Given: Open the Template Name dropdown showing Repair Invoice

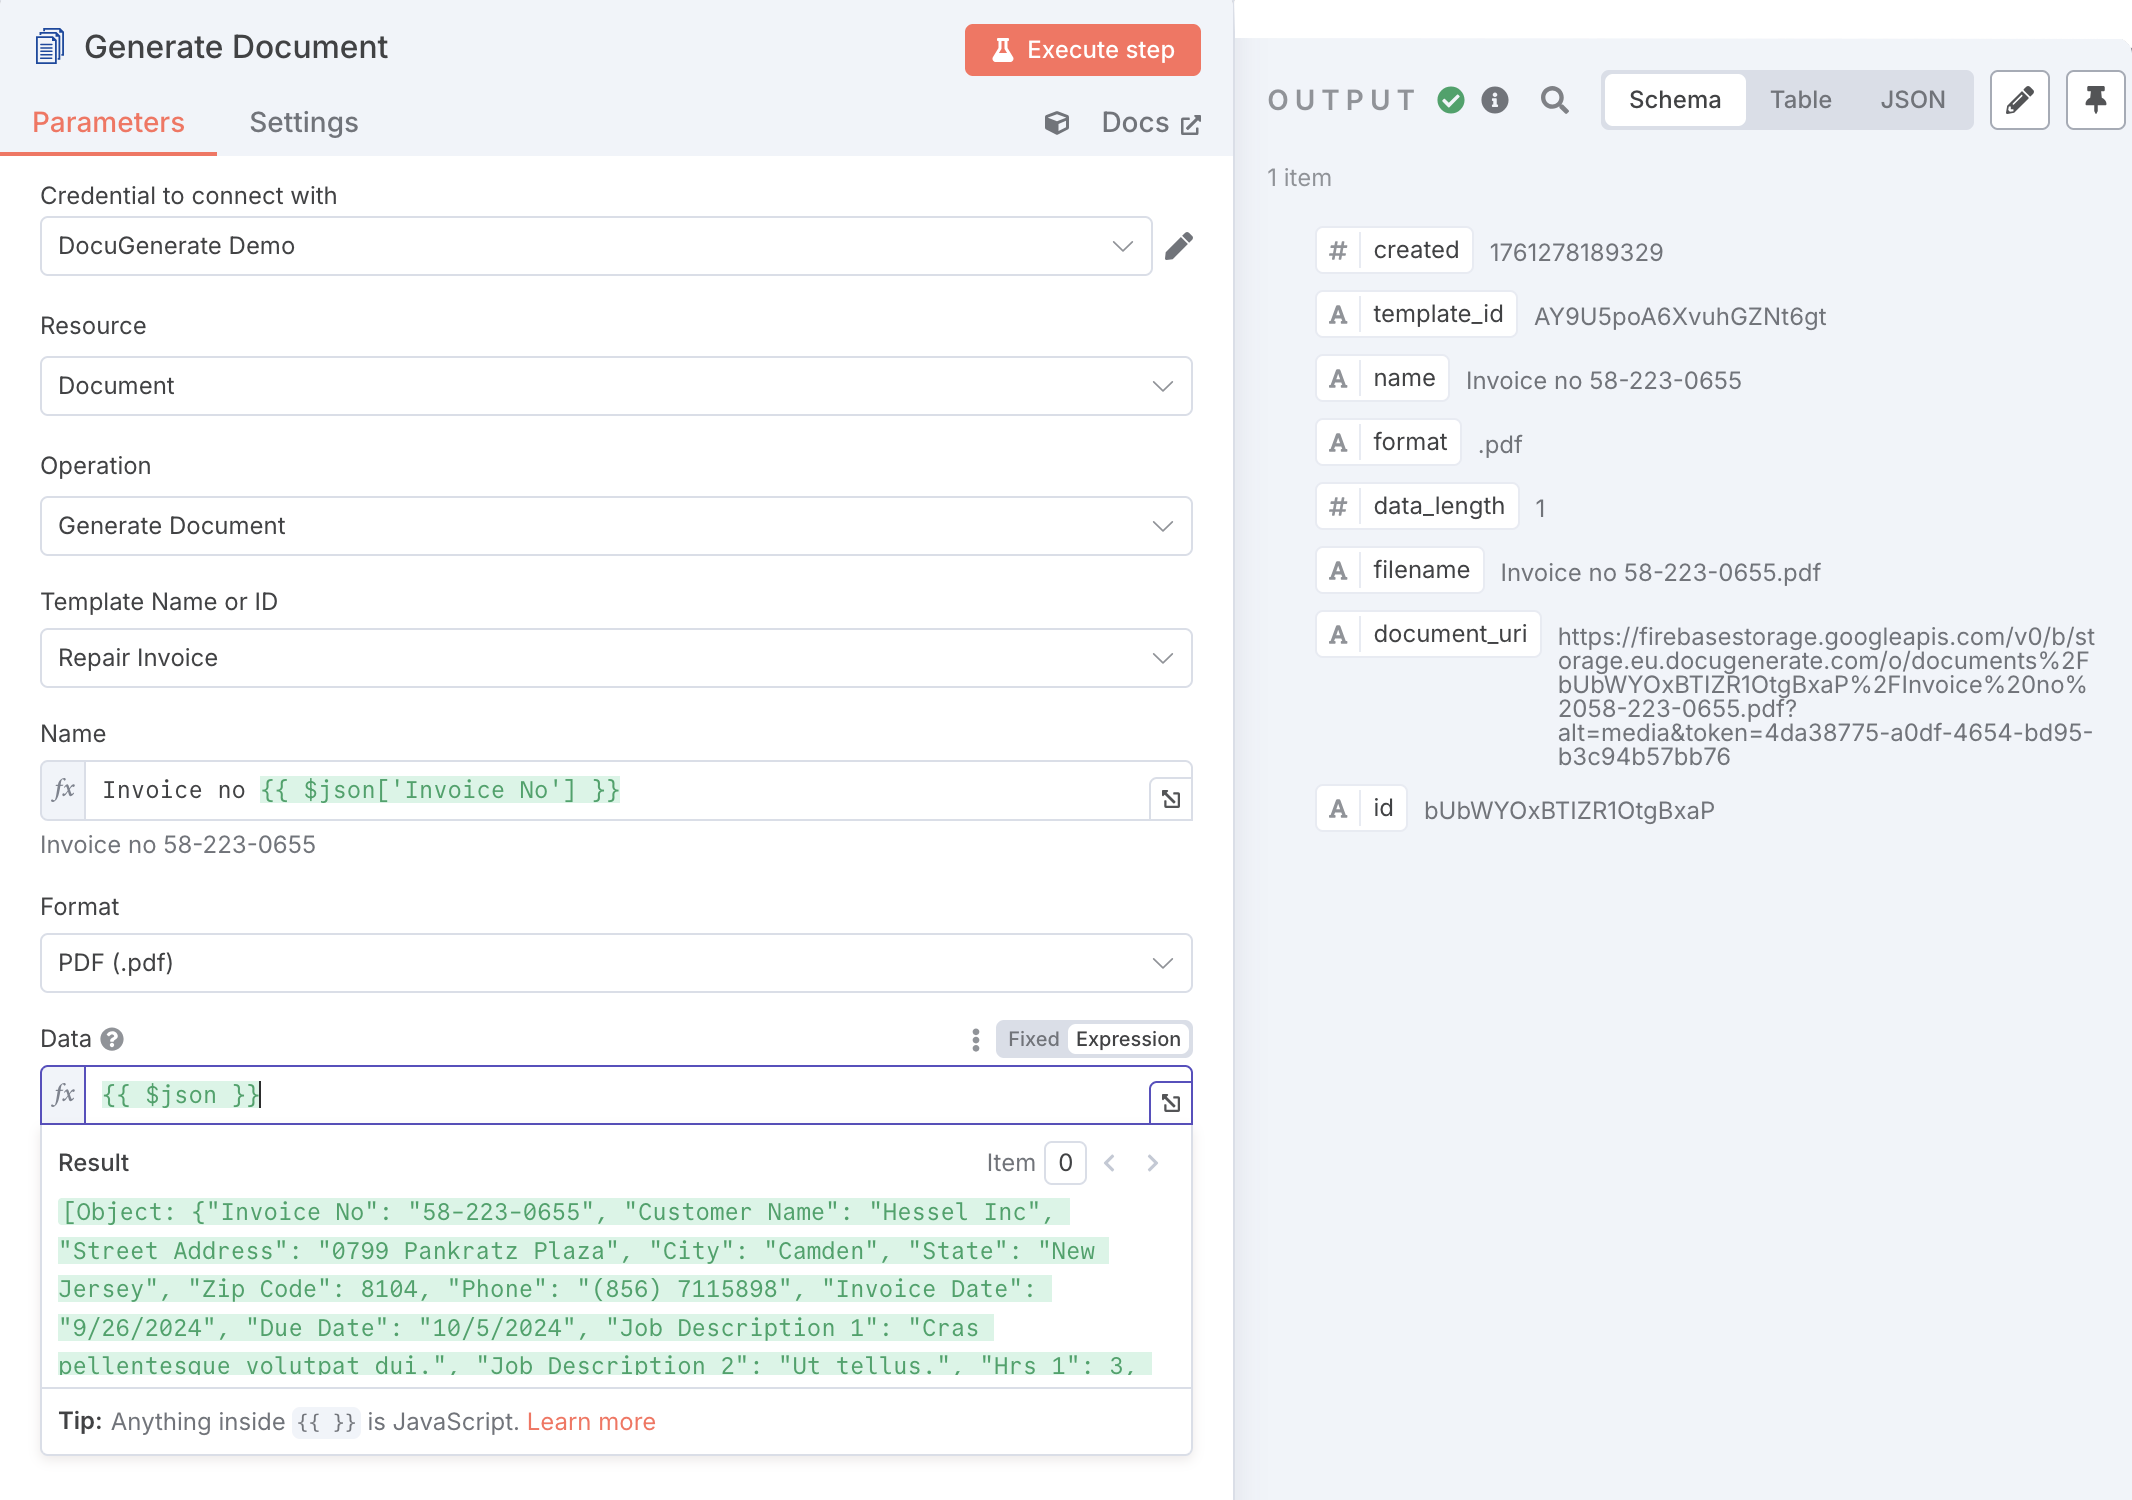Looking at the screenshot, I should 616,658.
